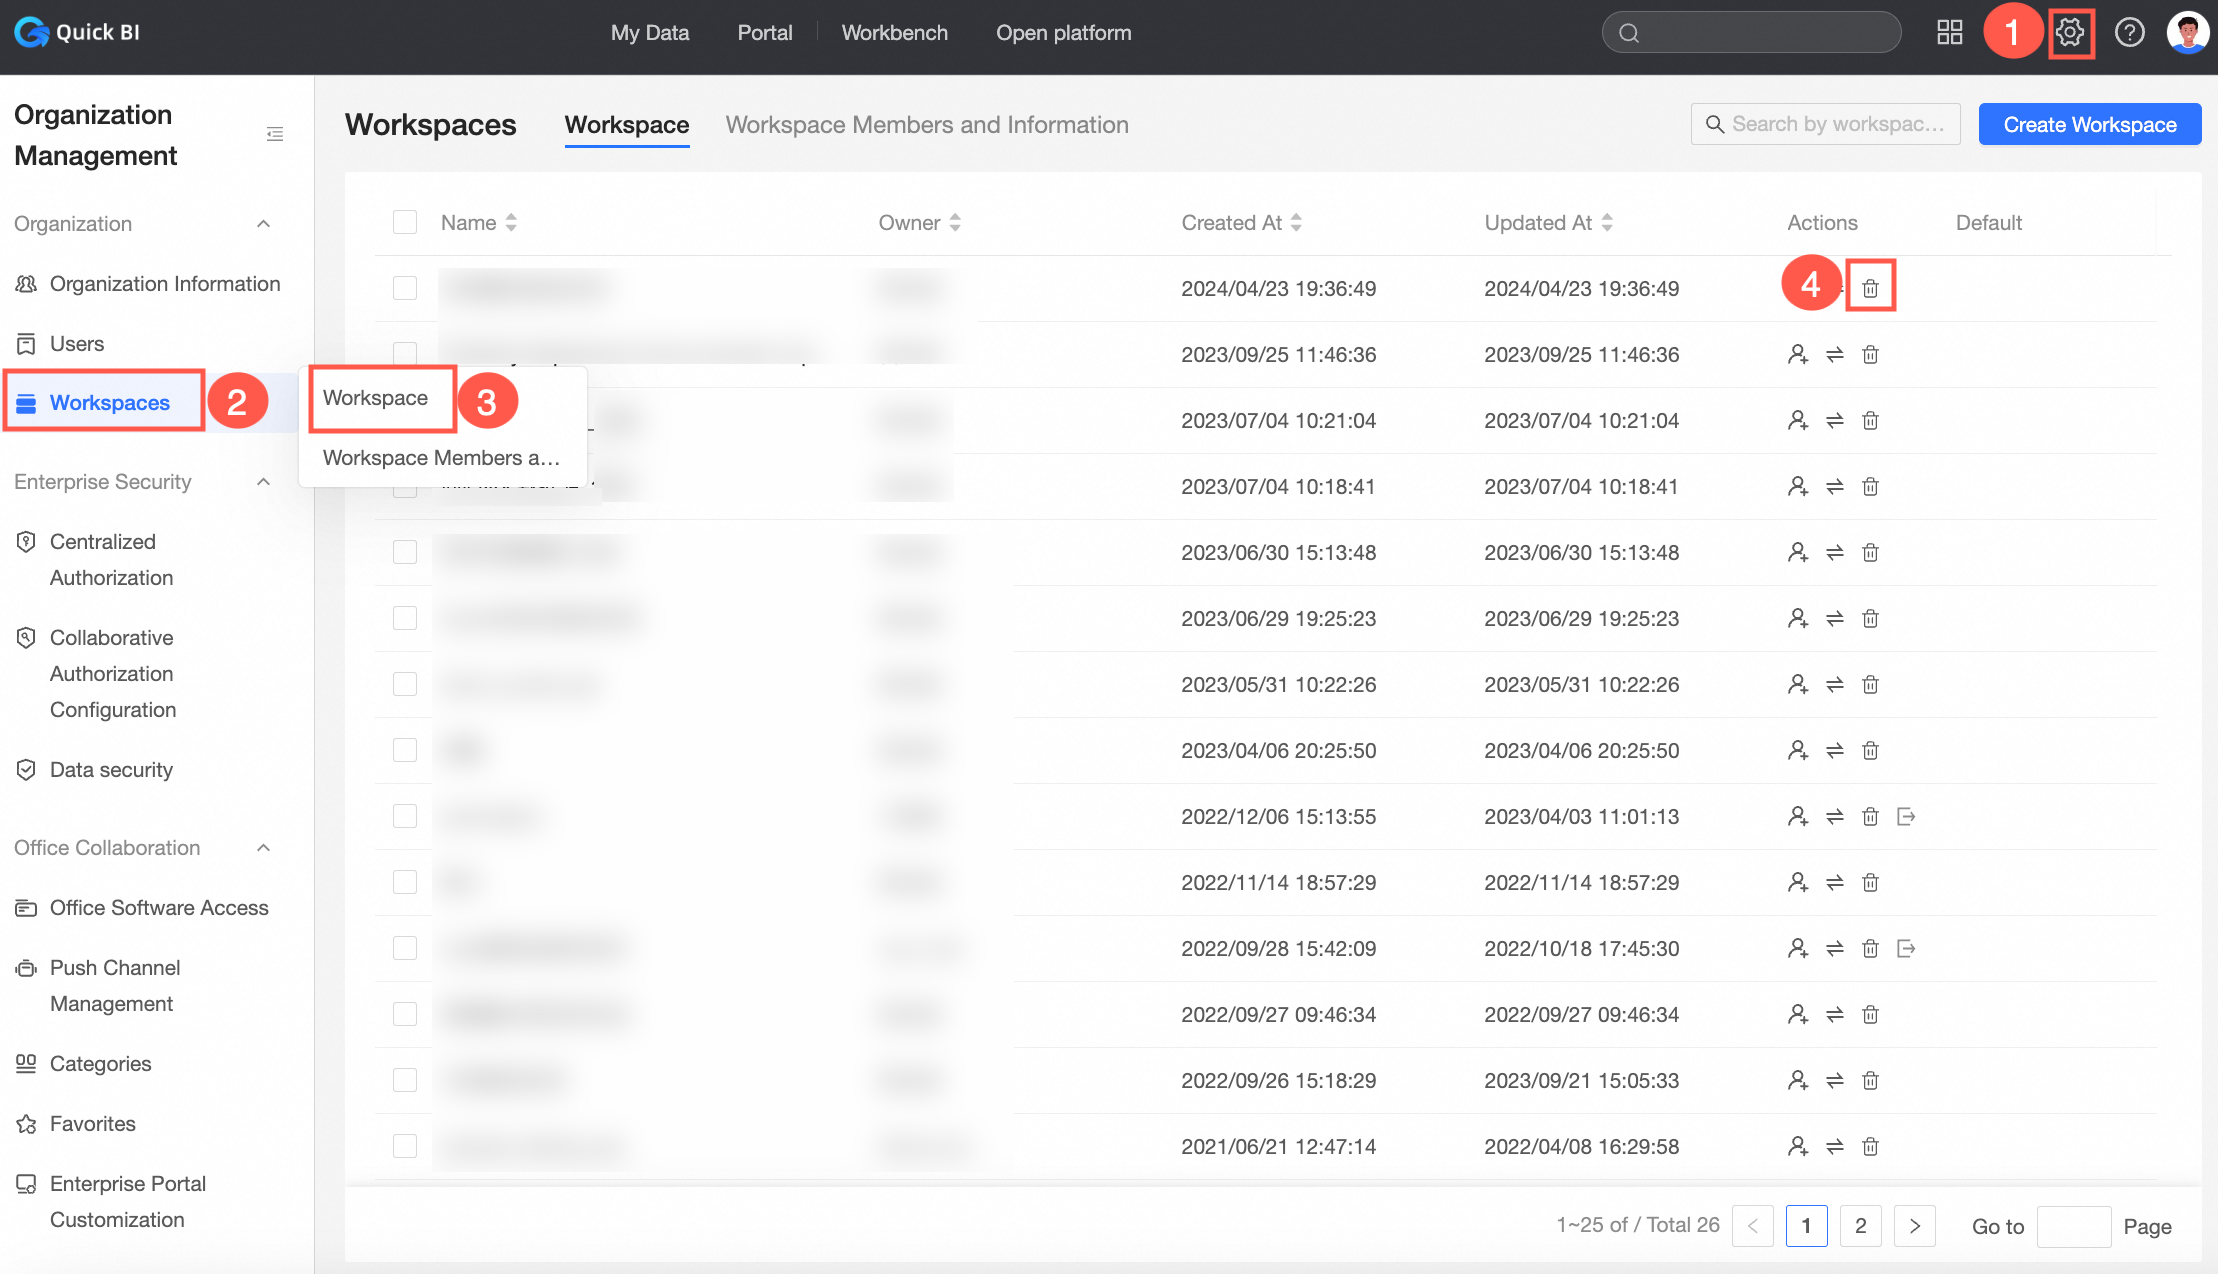
Task: Switch to Workspace Members and Information tab
Action: (926, 125)
